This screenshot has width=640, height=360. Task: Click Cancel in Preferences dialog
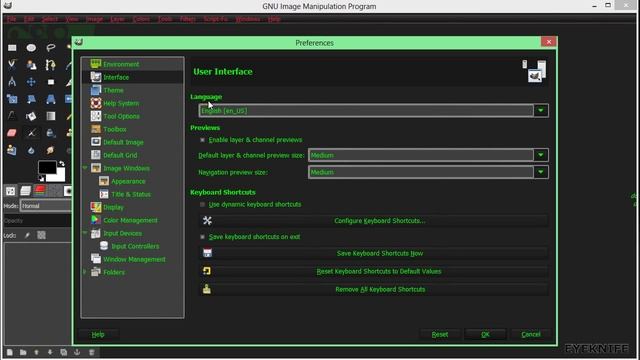click(531, 334)
